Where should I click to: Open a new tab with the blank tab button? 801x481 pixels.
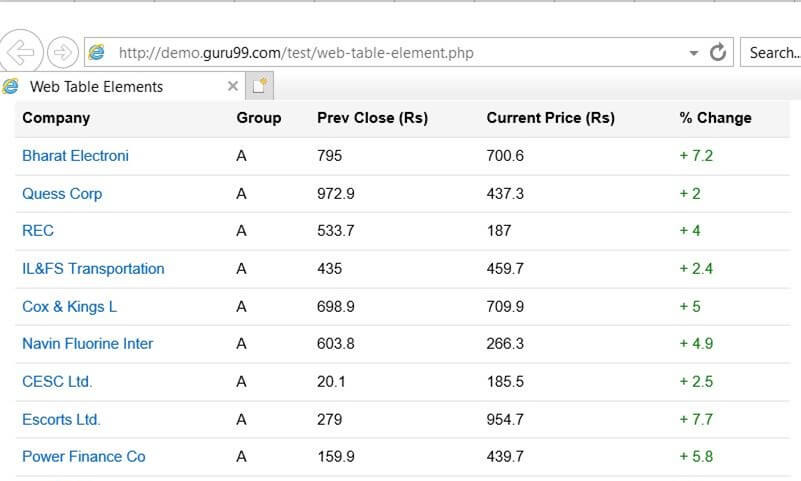point(260,87)
